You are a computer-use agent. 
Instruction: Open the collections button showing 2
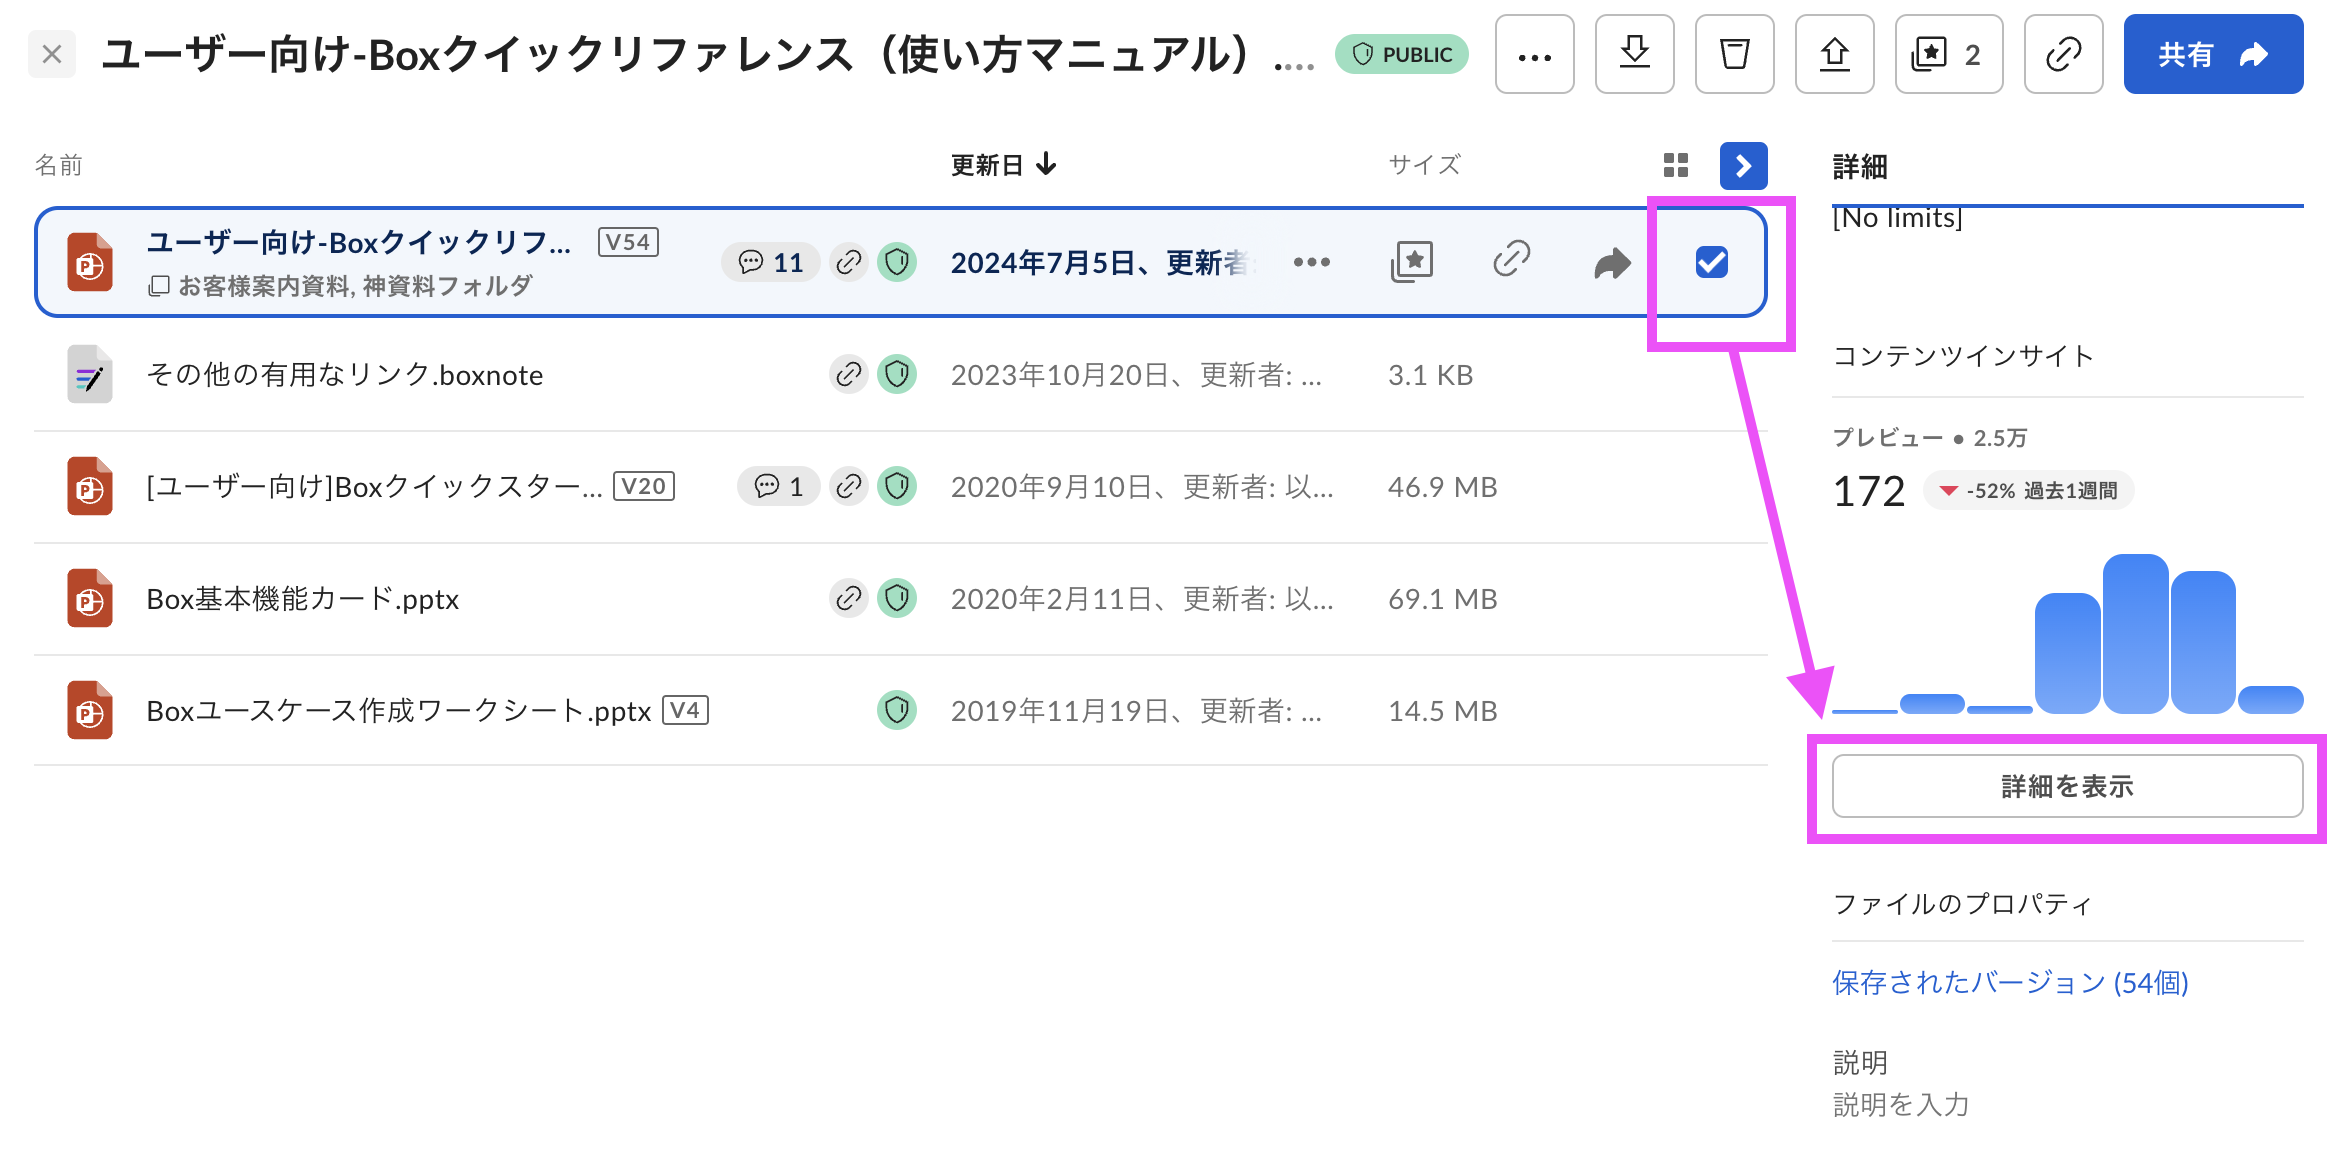(1948, 54)
